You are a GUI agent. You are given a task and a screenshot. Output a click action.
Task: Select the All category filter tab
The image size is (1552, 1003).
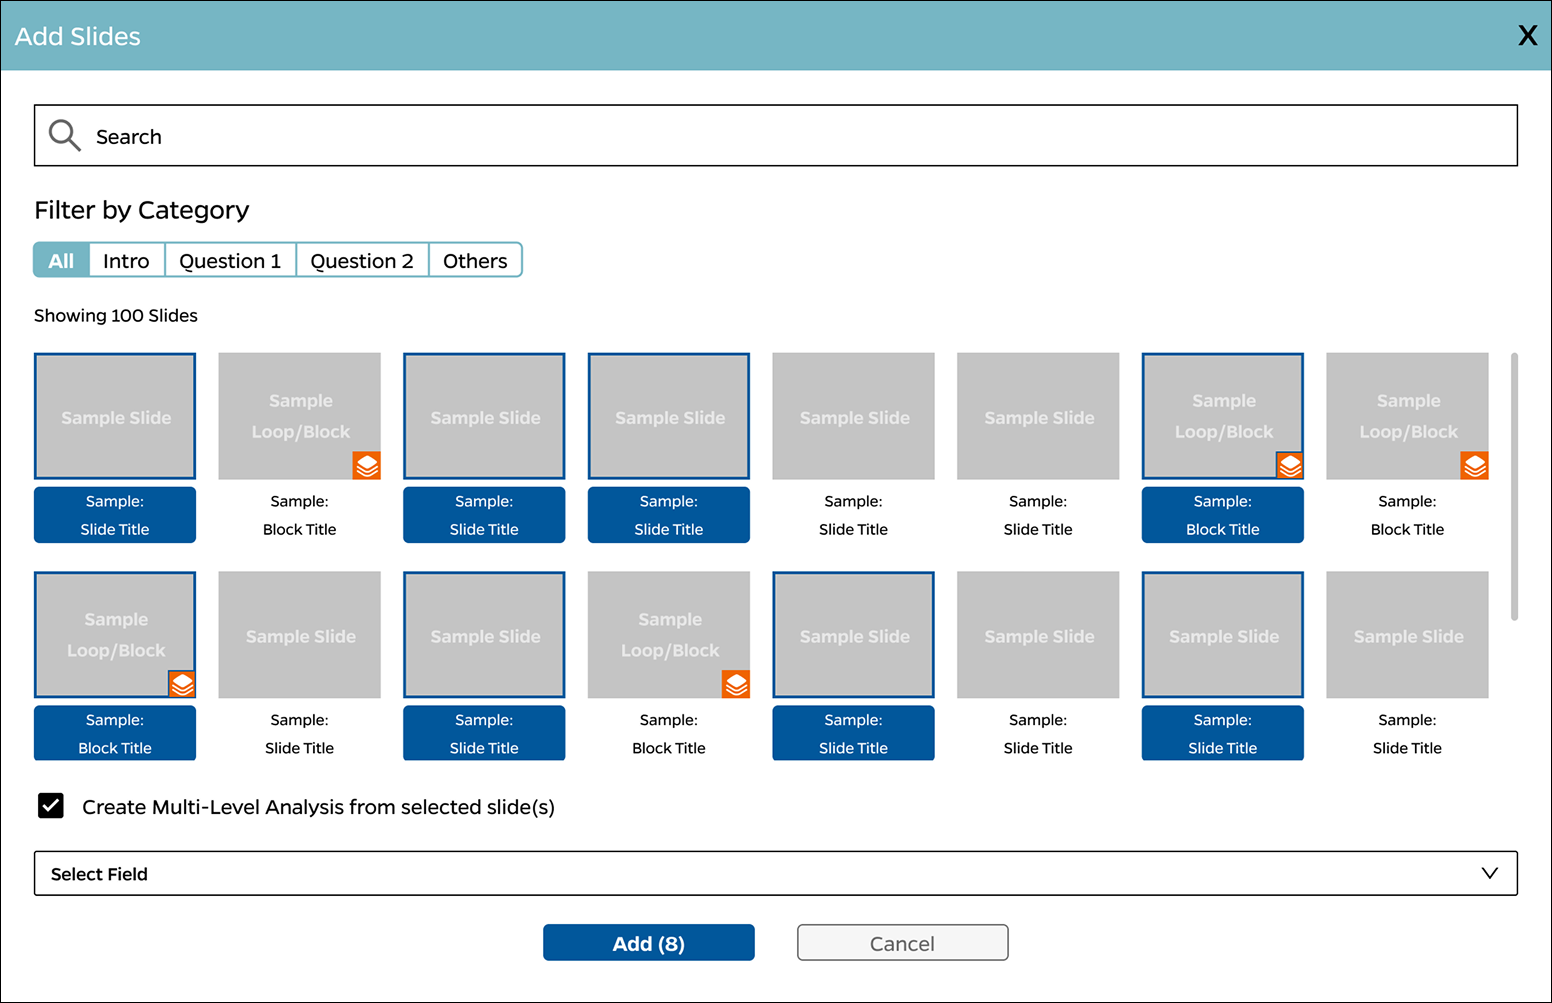[61, 260]
